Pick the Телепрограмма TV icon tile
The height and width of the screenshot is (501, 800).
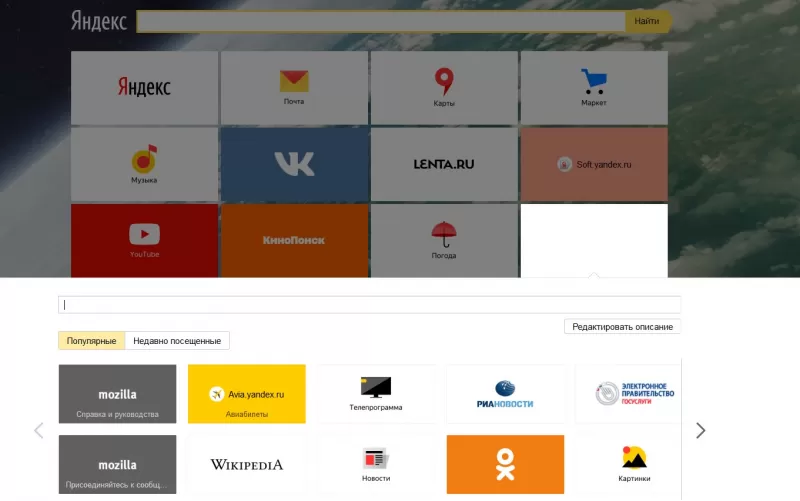point(376,394)
